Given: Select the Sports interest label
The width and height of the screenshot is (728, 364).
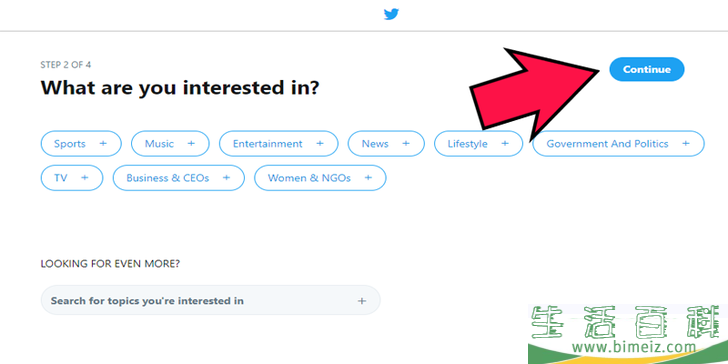Looking at the screenshot, I should coord(70,143).
